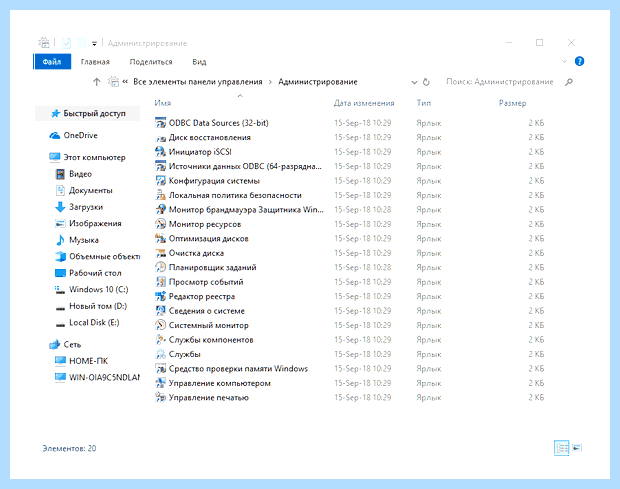Open the Файл menu
Image resolution: width=620 pixels, height=489 pixels.
click(x=52, y=62)
